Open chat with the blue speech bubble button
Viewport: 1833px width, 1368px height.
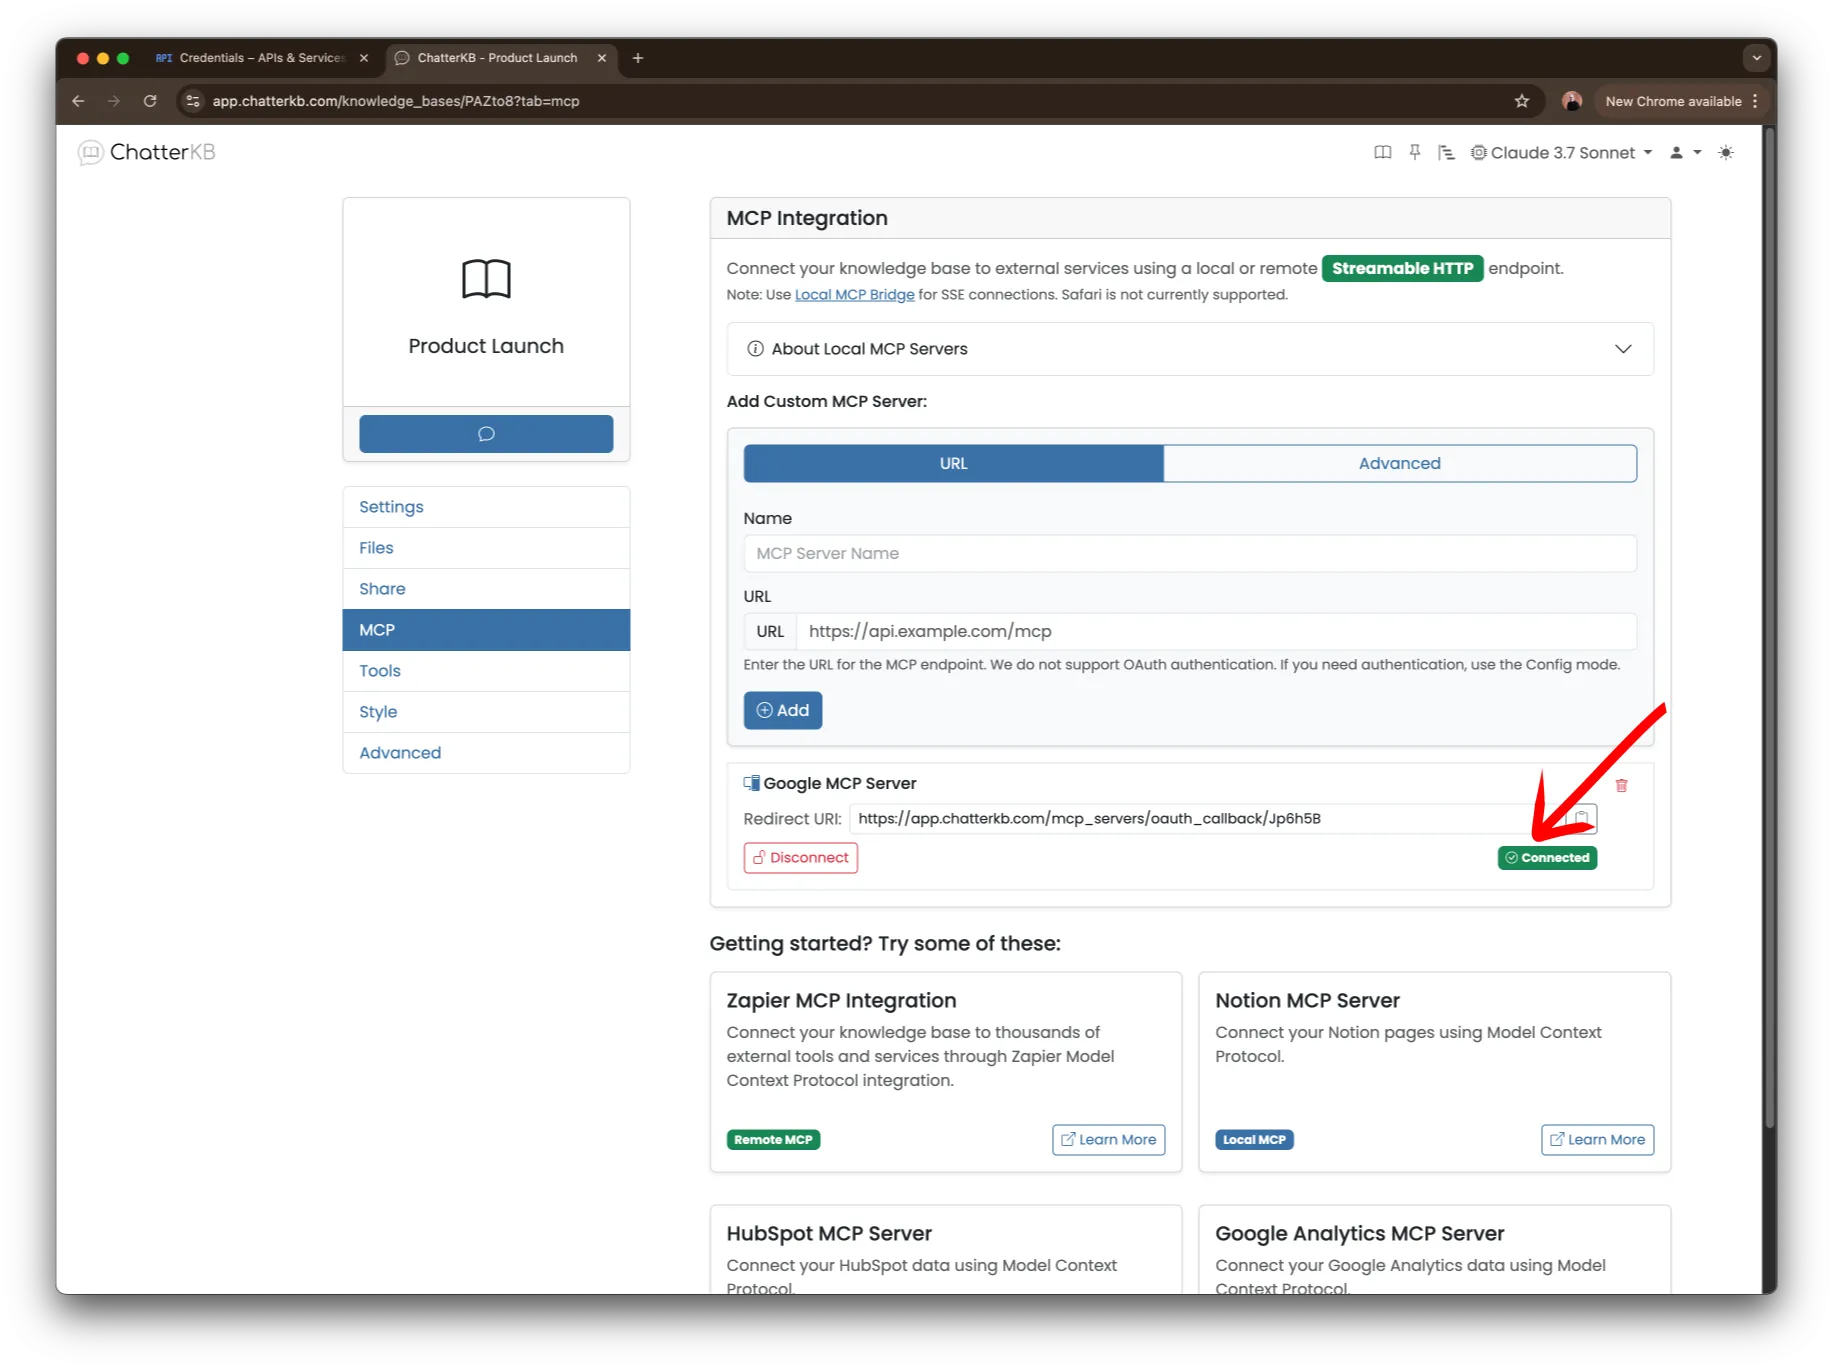pos(486,434)
